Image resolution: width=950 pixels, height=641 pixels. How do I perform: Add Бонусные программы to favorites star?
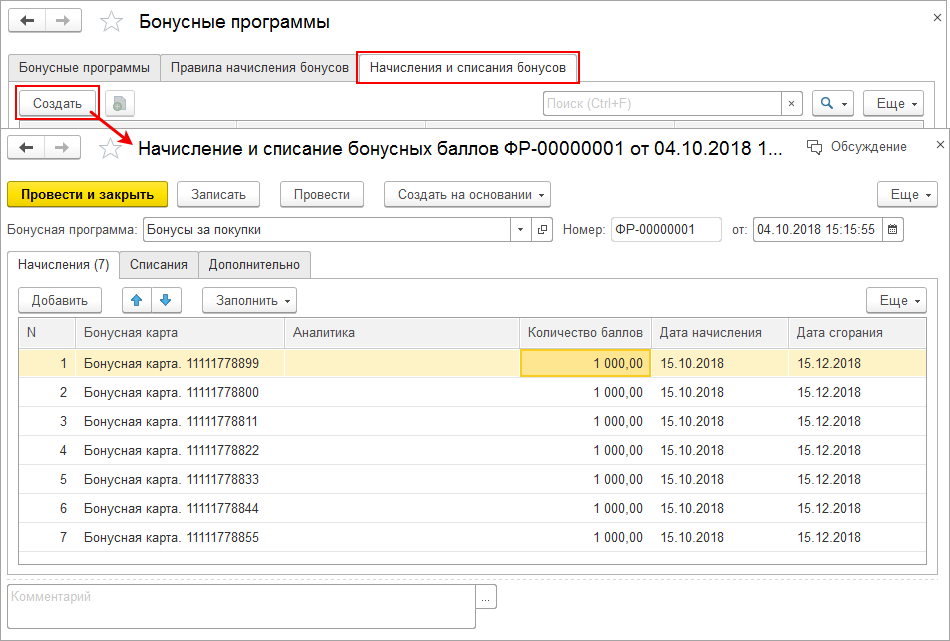tap(111, 22)
